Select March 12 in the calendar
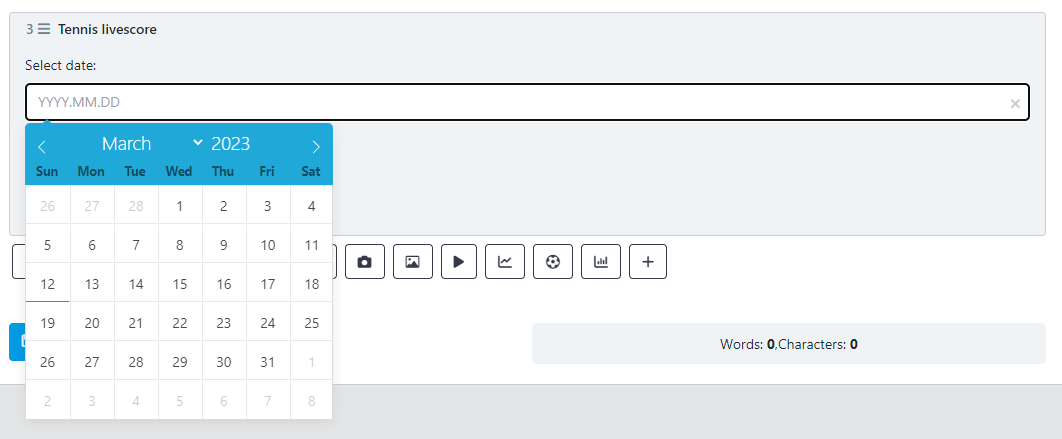The width and height of the screenshot is (1062, 439). coord(47,283)
